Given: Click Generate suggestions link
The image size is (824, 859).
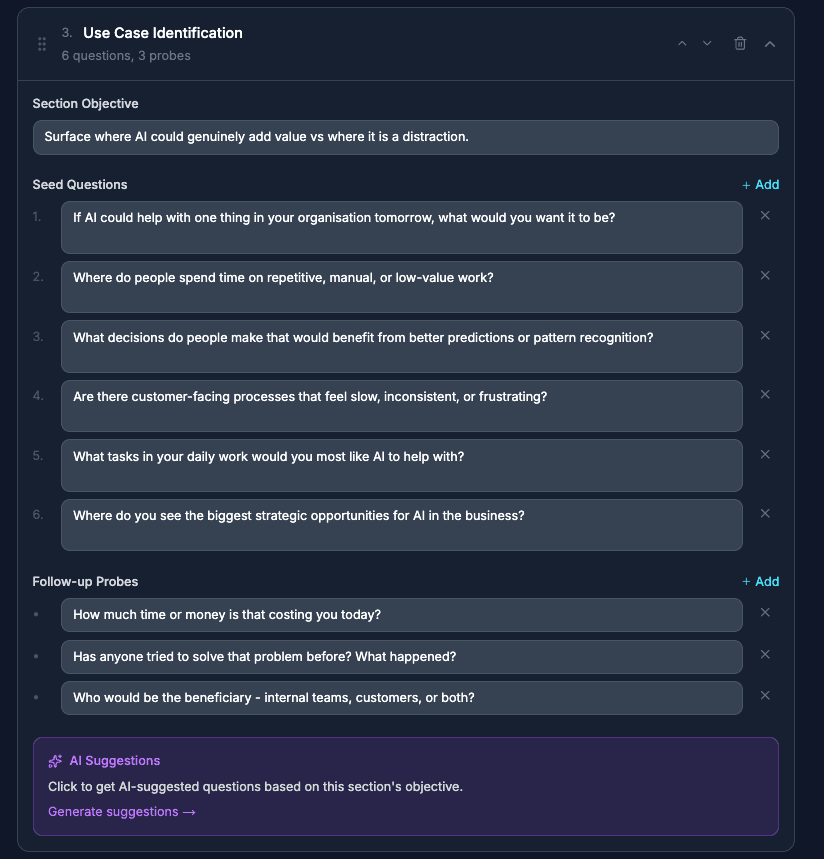Looking at the screenshot, I should [121, 811].
